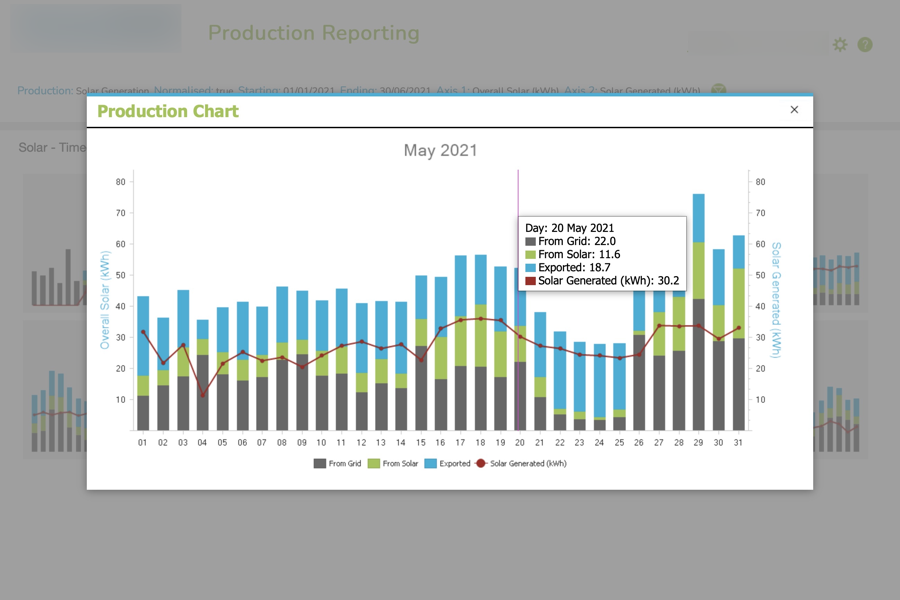Close the Production Chart dialog
Image resolution: width=900 pixels, height=600 pixels.
794,110
